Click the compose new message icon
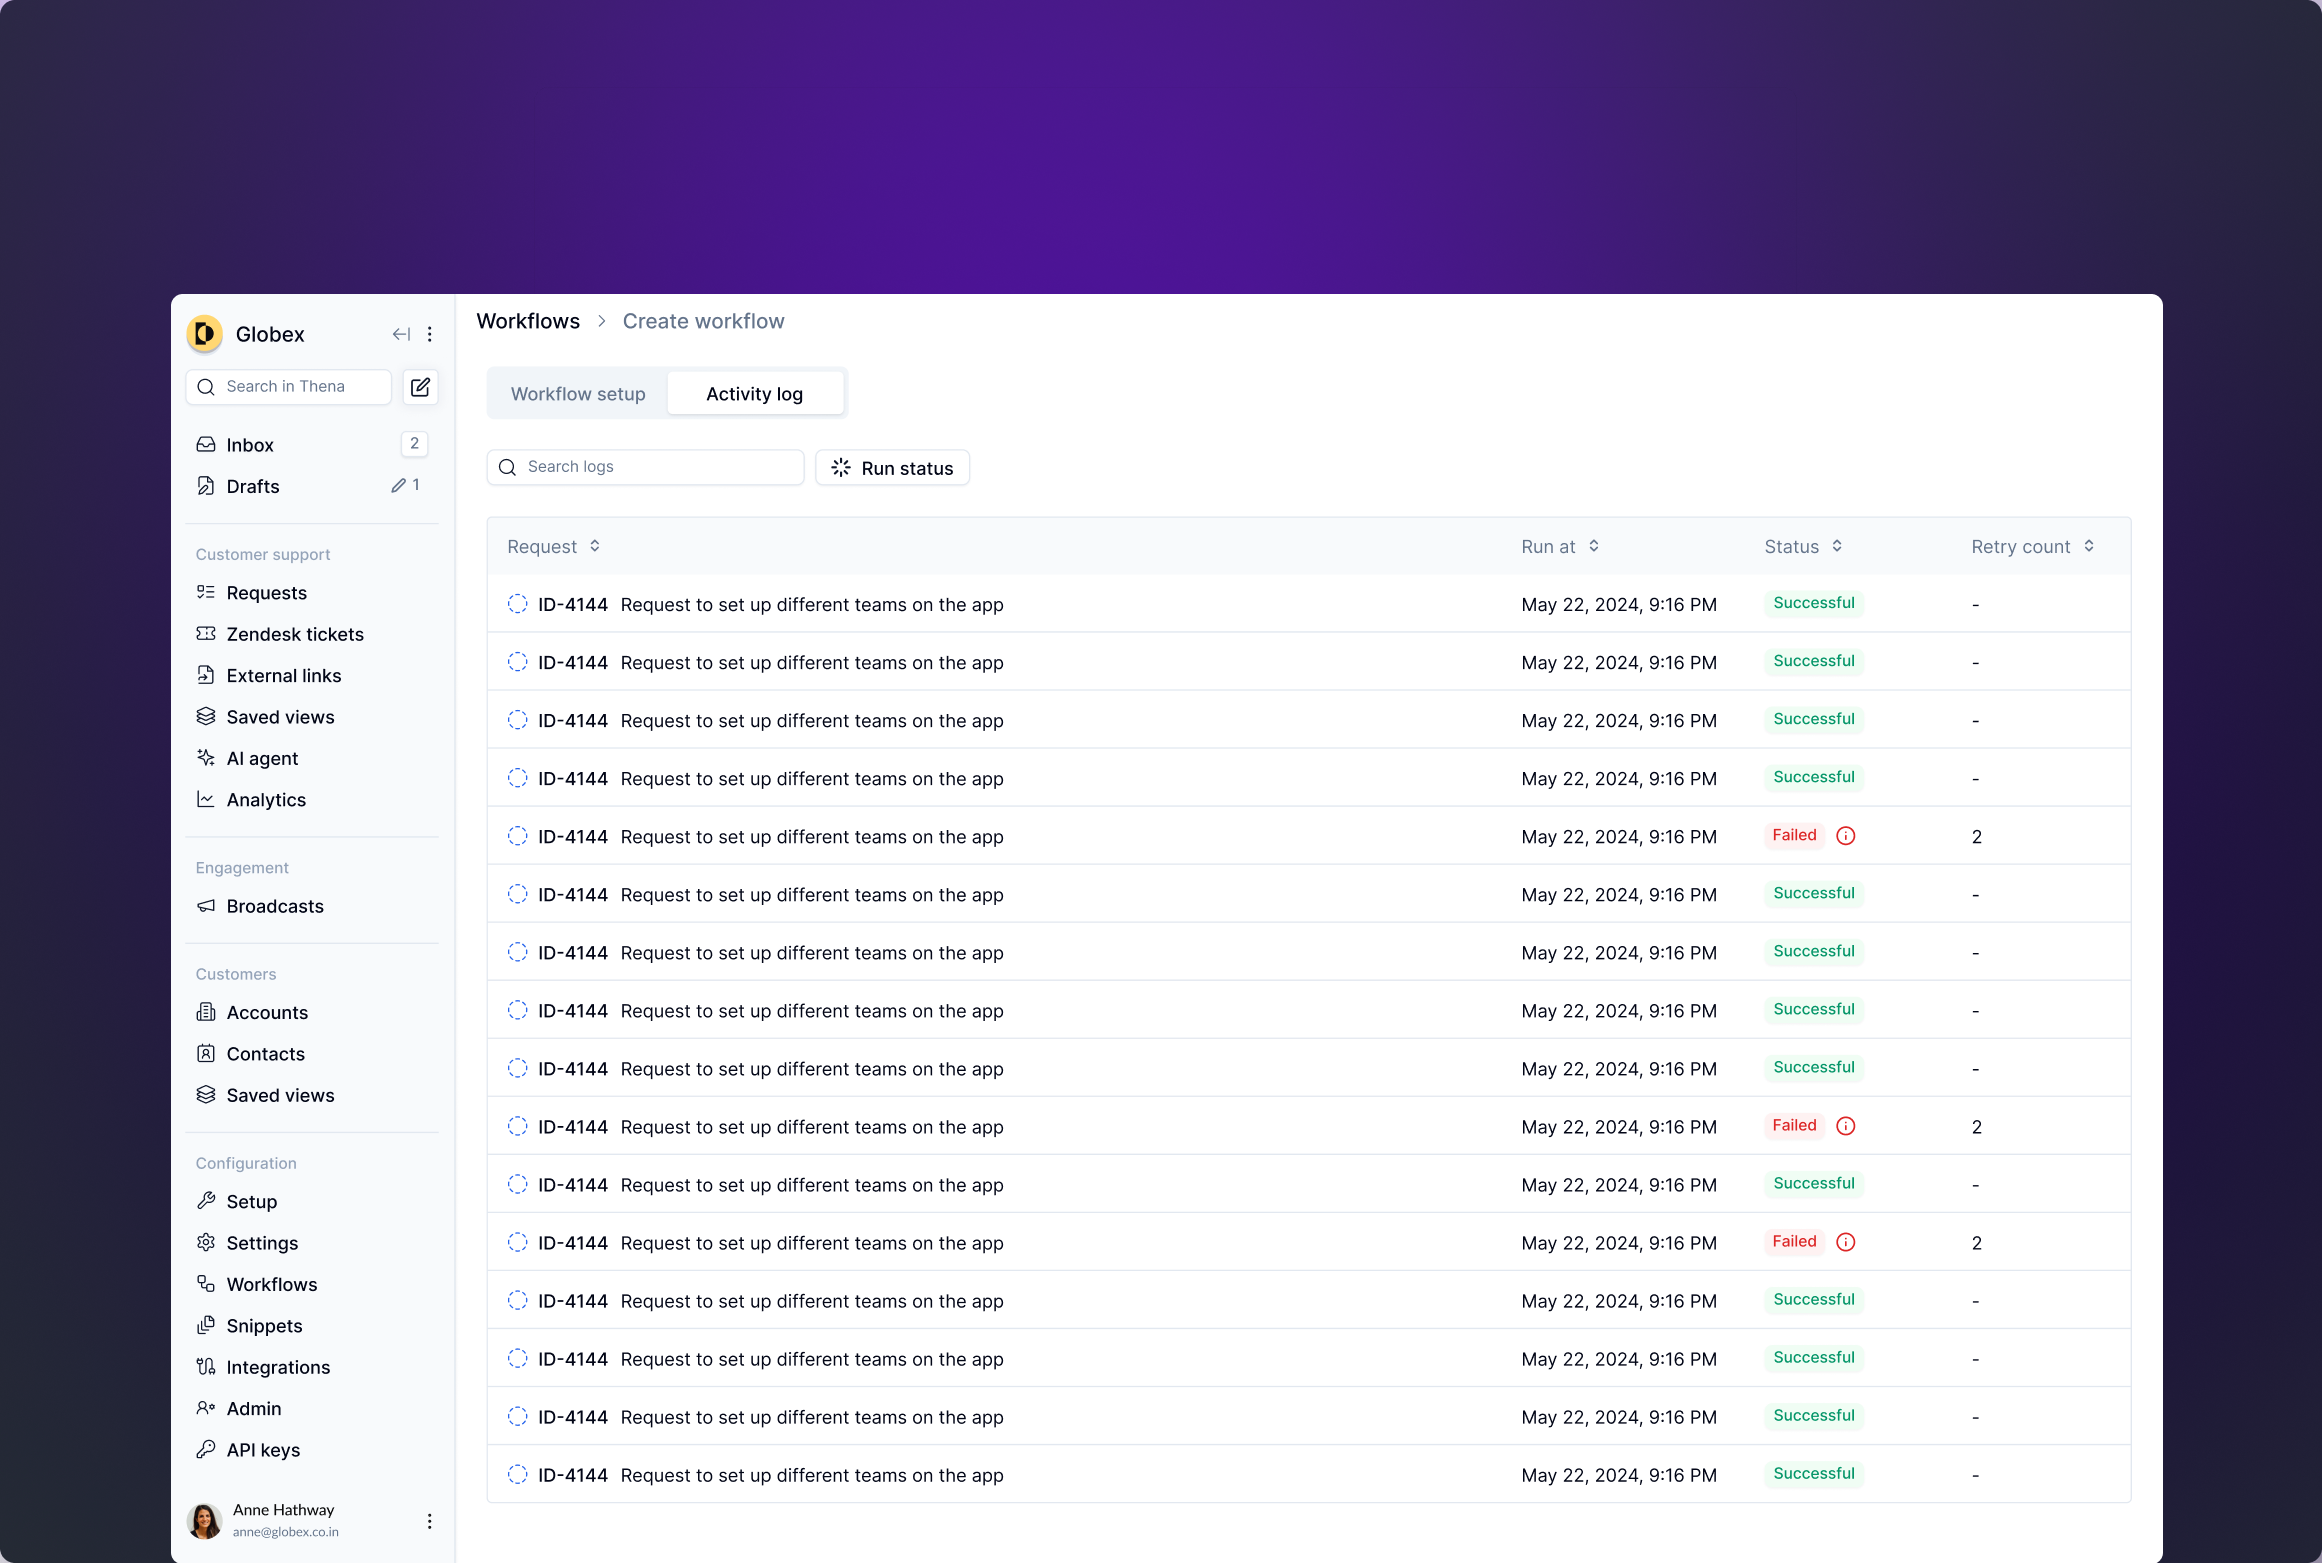2322x1563 pixels. click(420, 387)
